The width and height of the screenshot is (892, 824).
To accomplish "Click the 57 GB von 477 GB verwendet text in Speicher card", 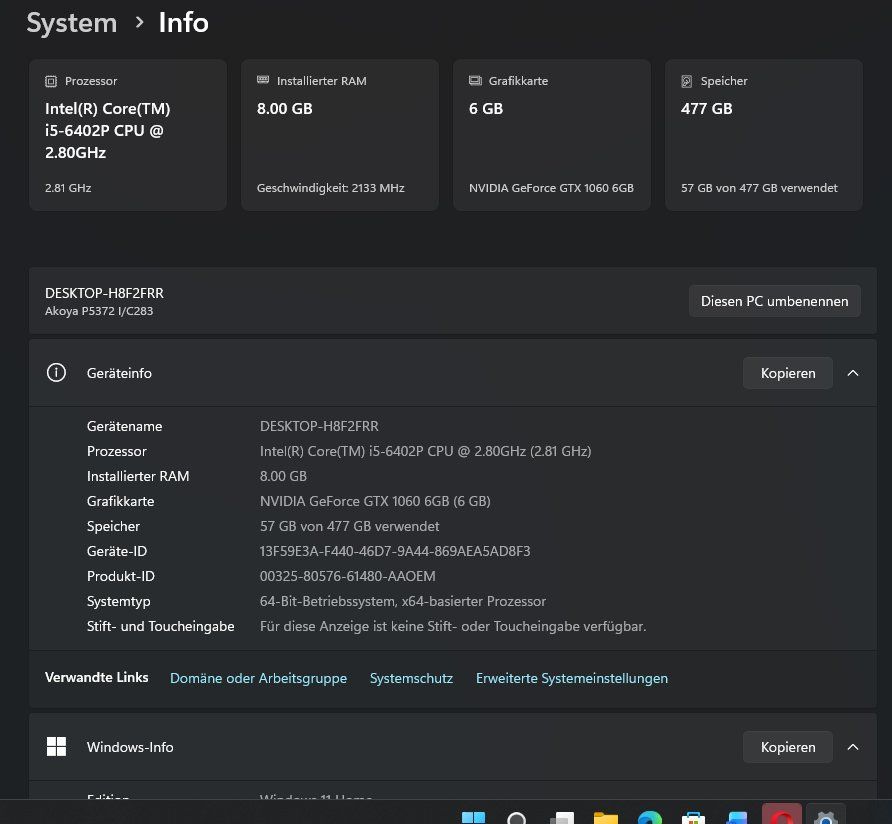I will click(x=759, y=188).
